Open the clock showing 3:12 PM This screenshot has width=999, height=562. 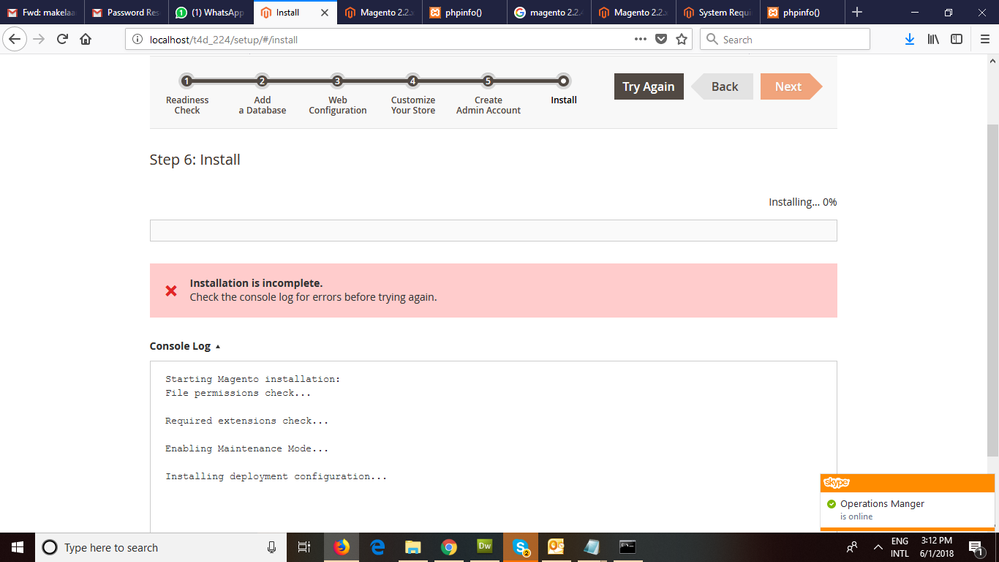point(937,547)
